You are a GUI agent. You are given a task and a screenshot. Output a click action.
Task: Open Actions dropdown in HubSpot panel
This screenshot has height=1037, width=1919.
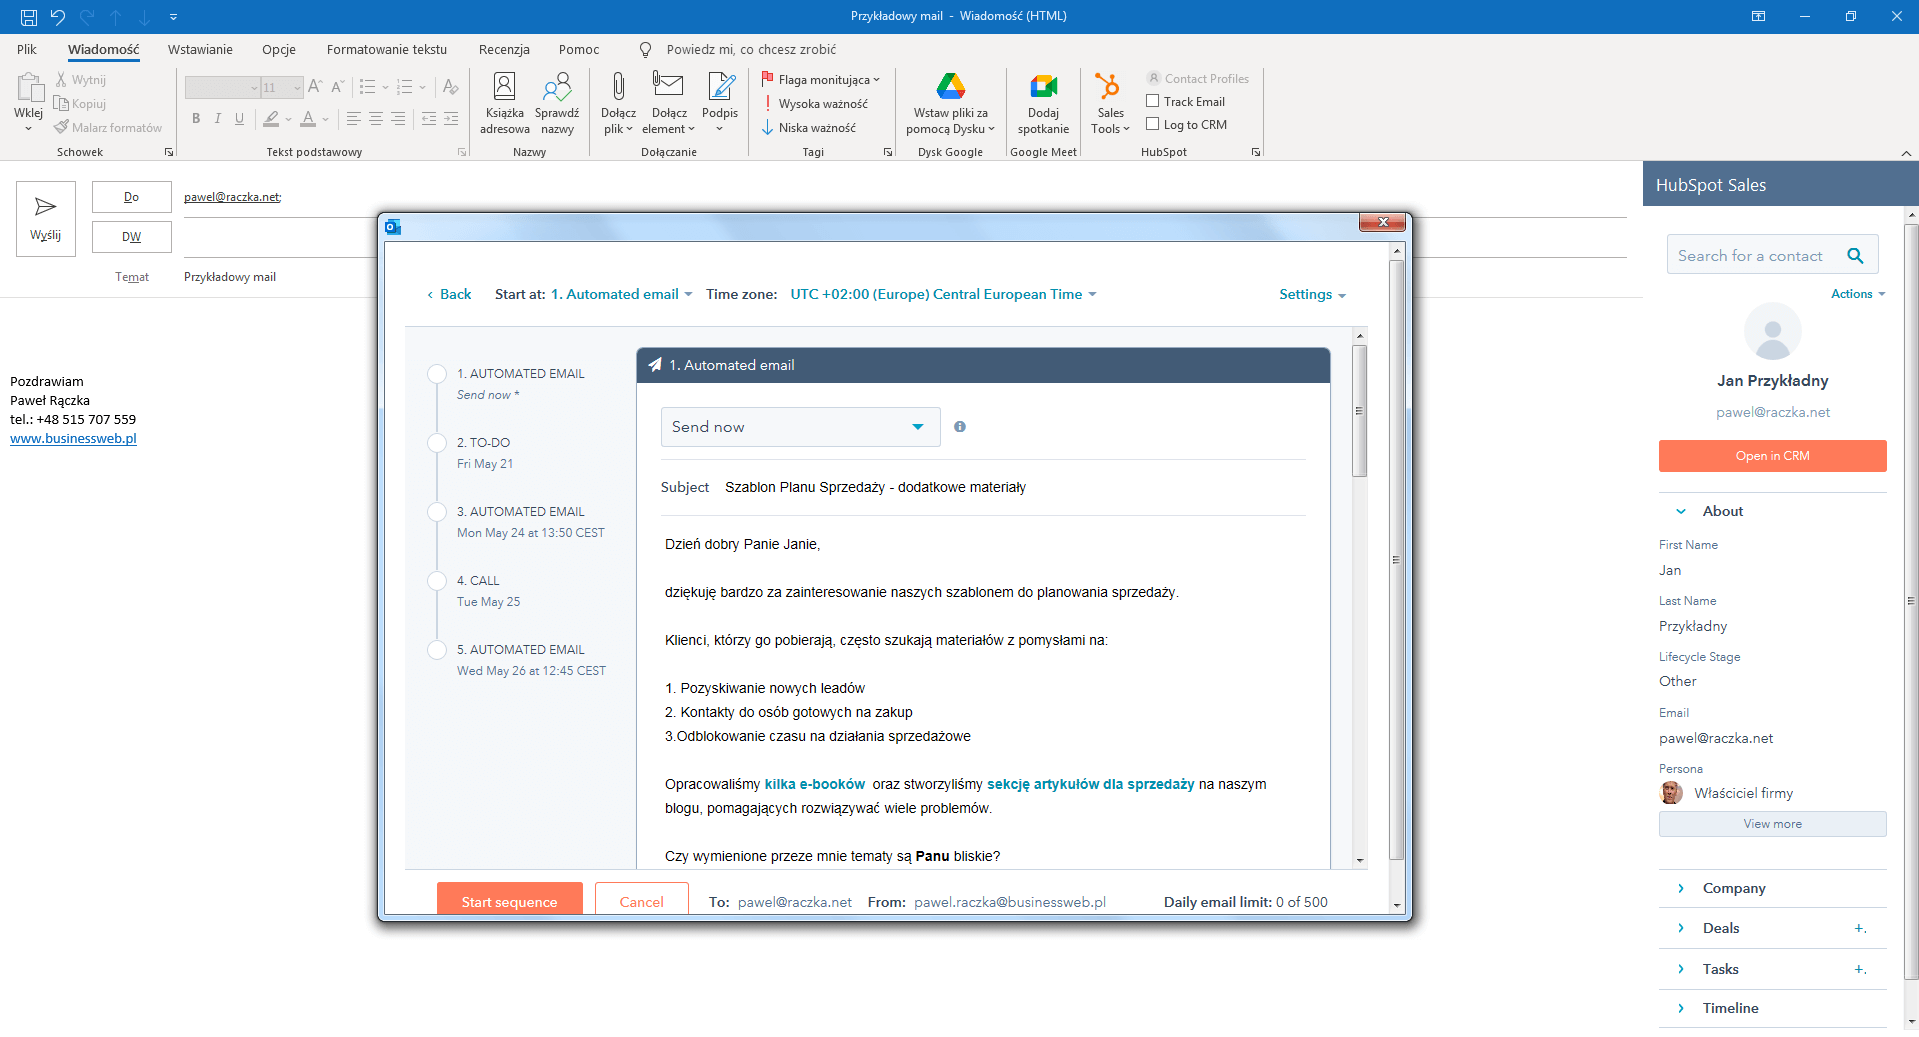coord(1858,294)
